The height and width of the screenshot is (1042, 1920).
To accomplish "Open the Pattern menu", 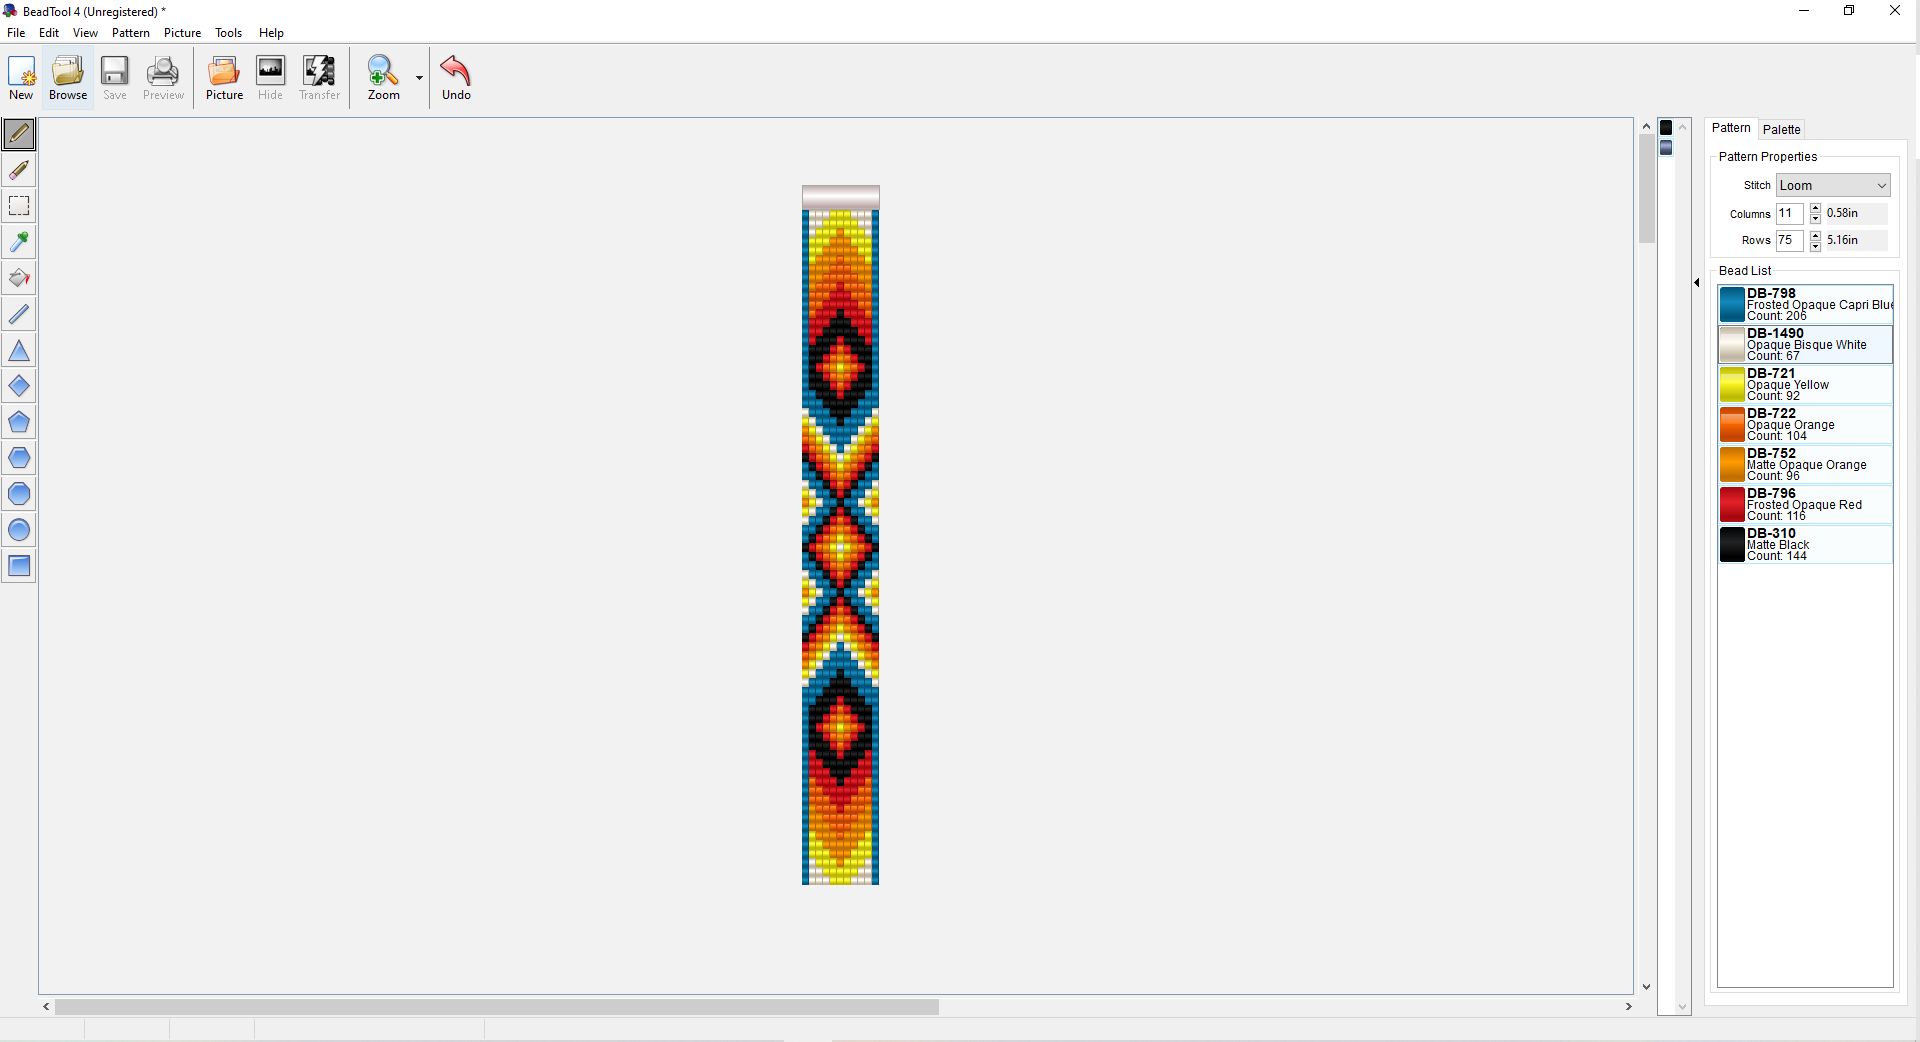I will tap(131, 32).
